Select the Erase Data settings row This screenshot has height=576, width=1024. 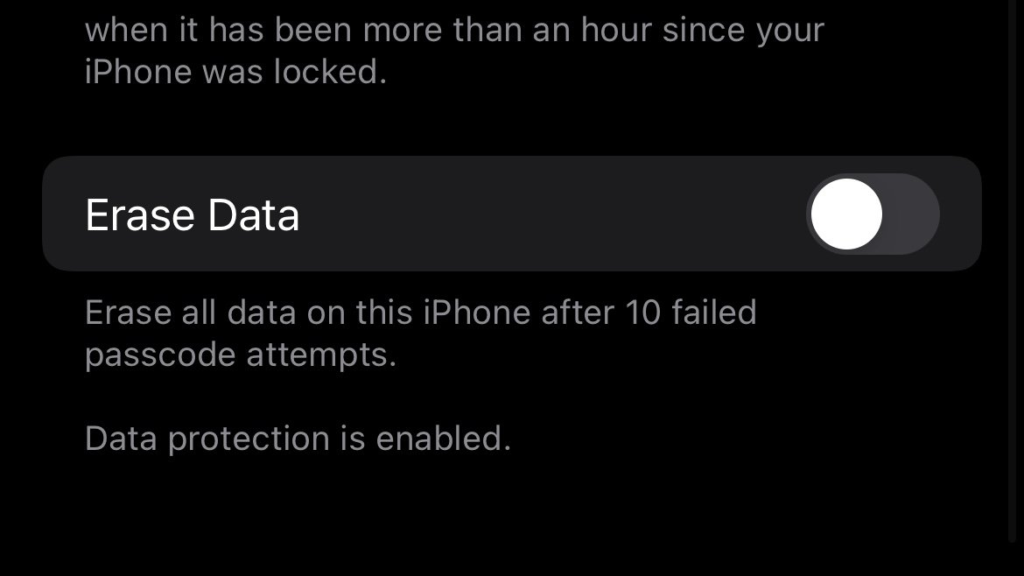(x=512, y=214)
